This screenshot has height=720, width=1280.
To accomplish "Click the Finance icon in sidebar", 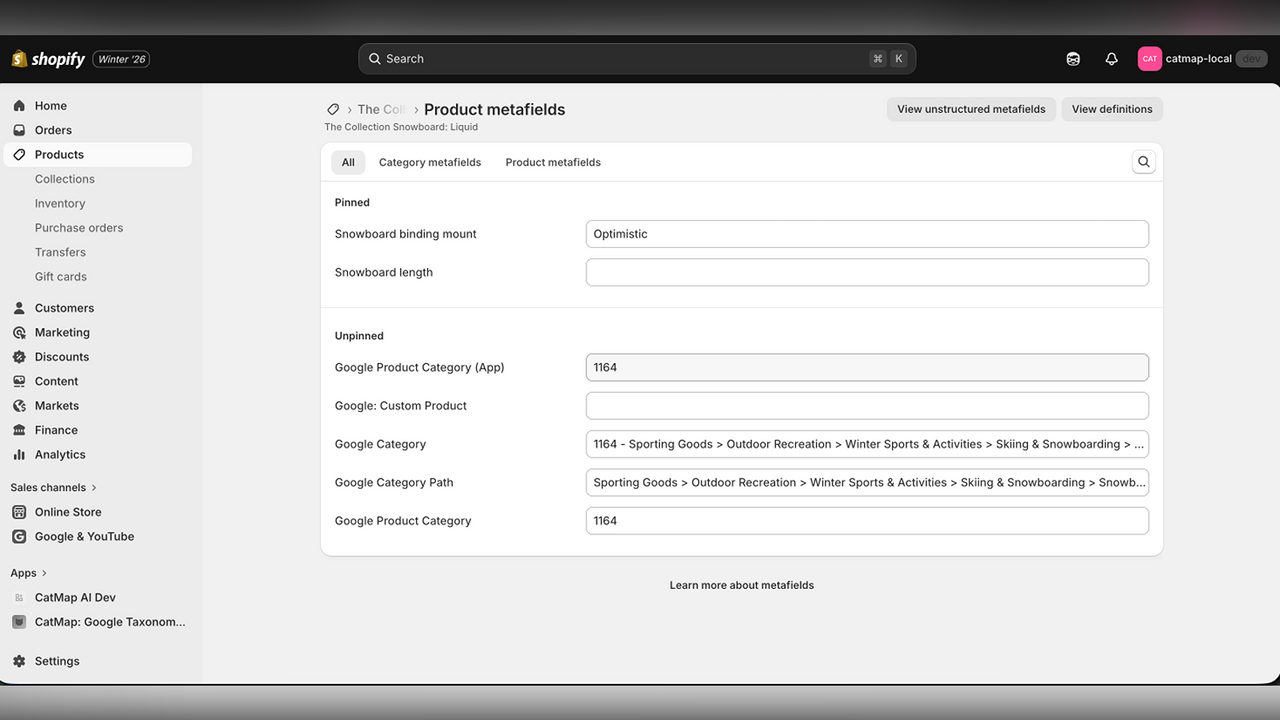I will pos(19,430).
